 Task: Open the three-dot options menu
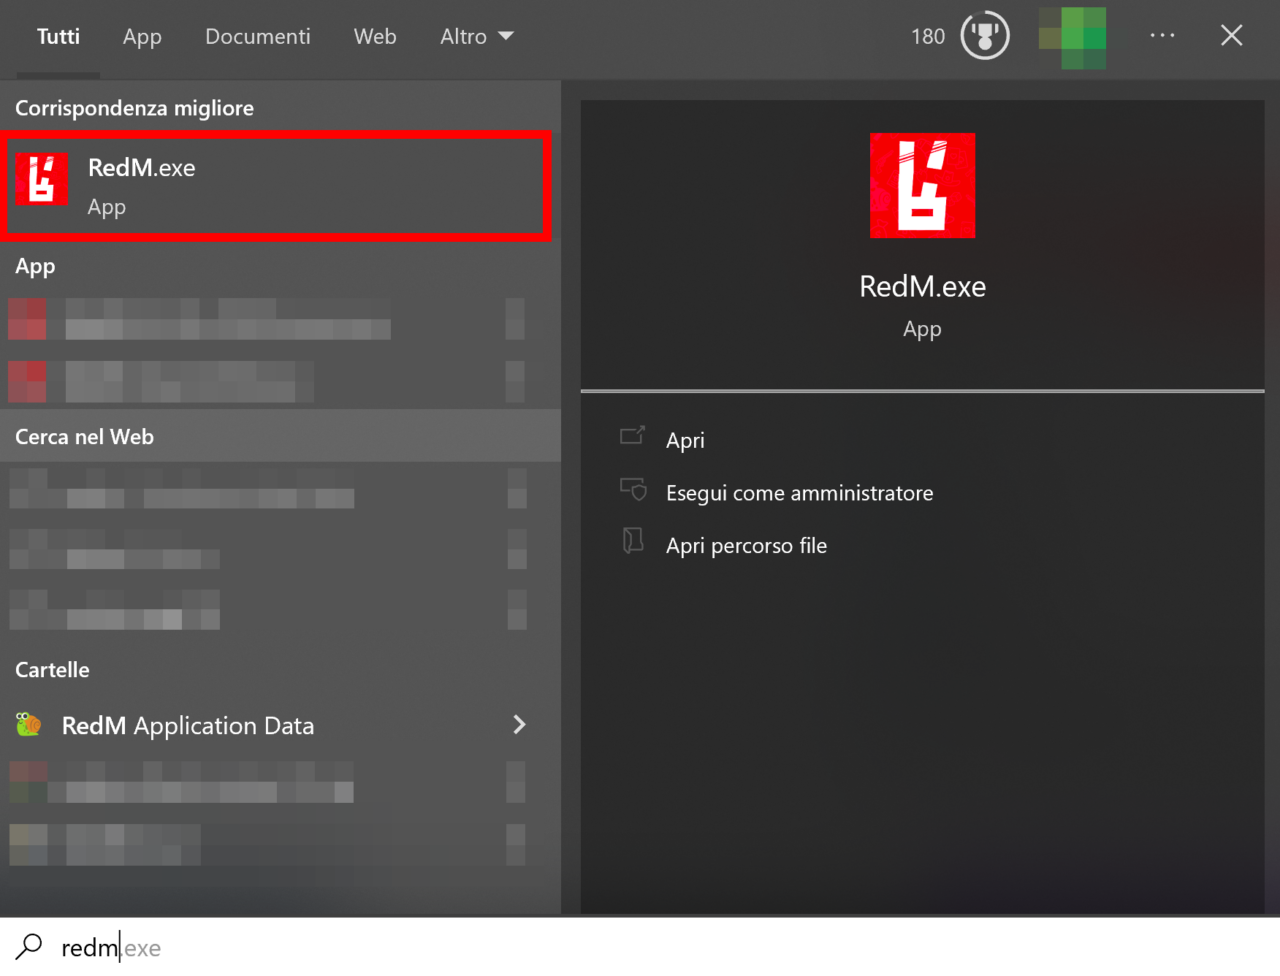pos(1162,36)
